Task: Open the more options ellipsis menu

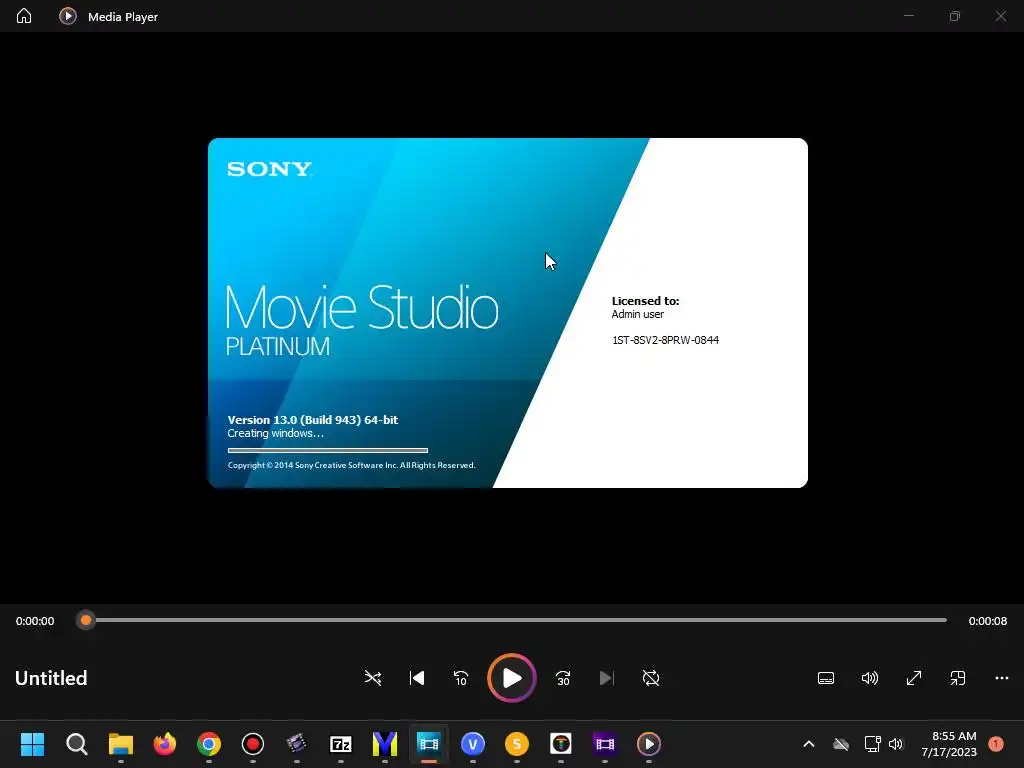Action: [1002, 678]
